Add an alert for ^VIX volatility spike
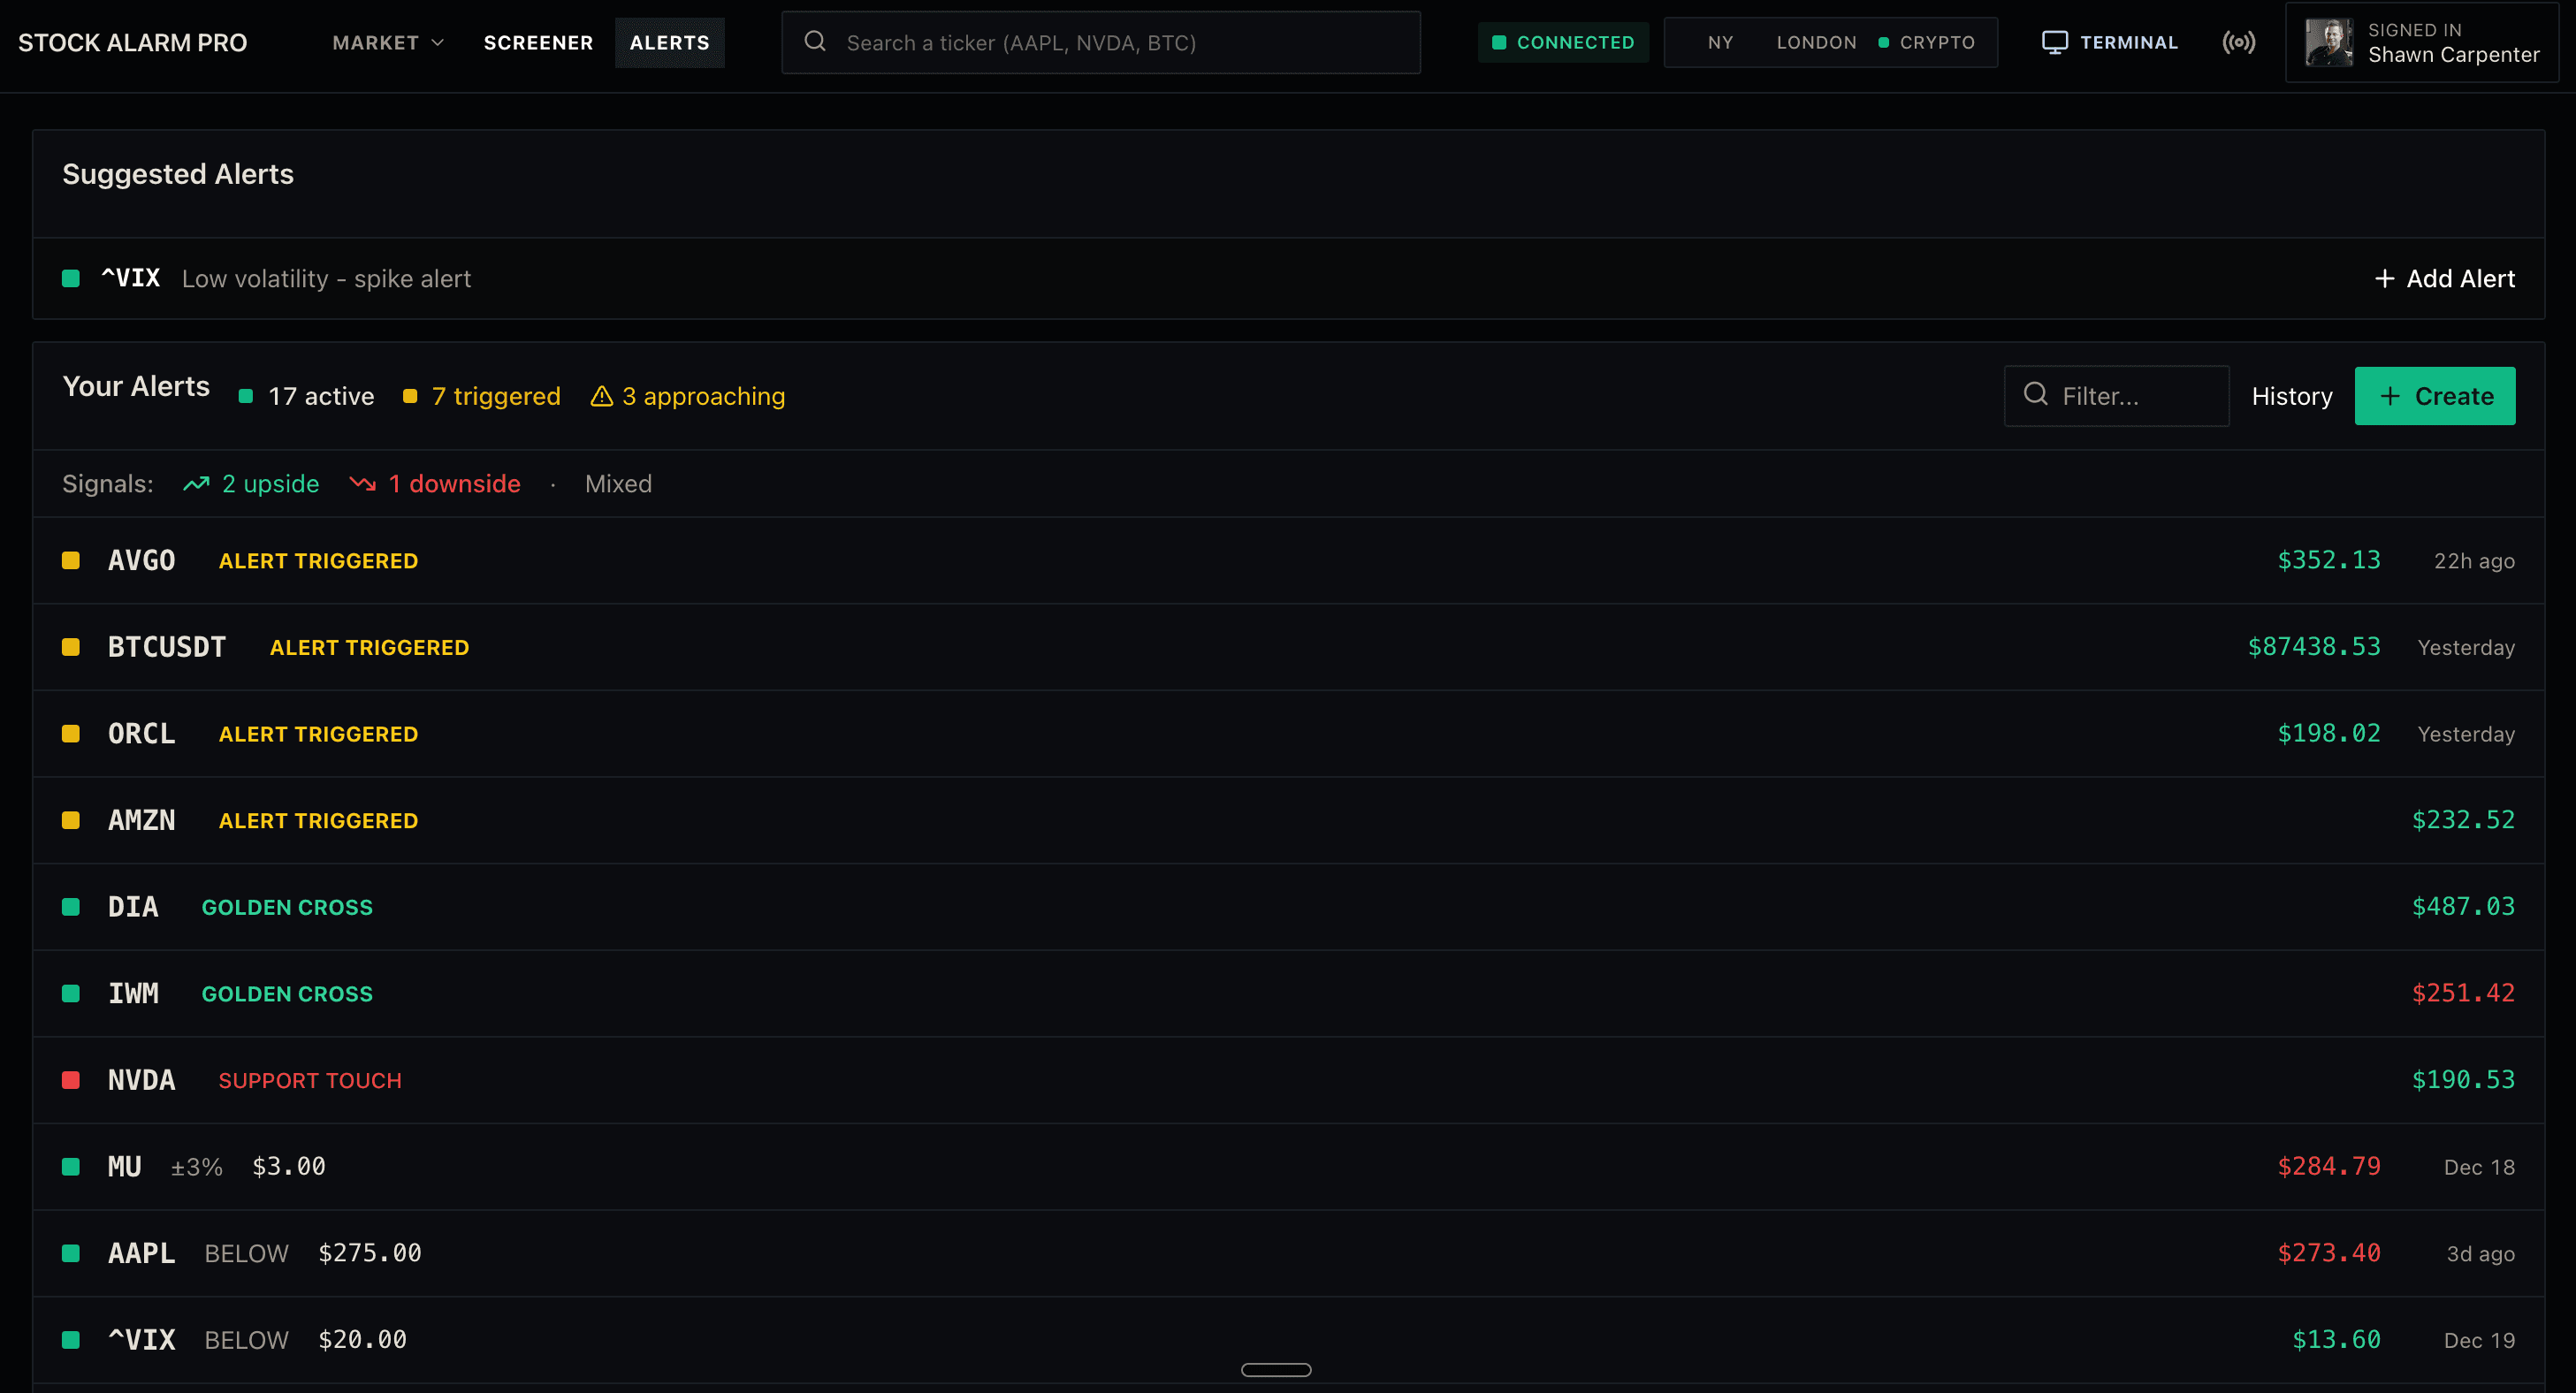 point(2444,278)
